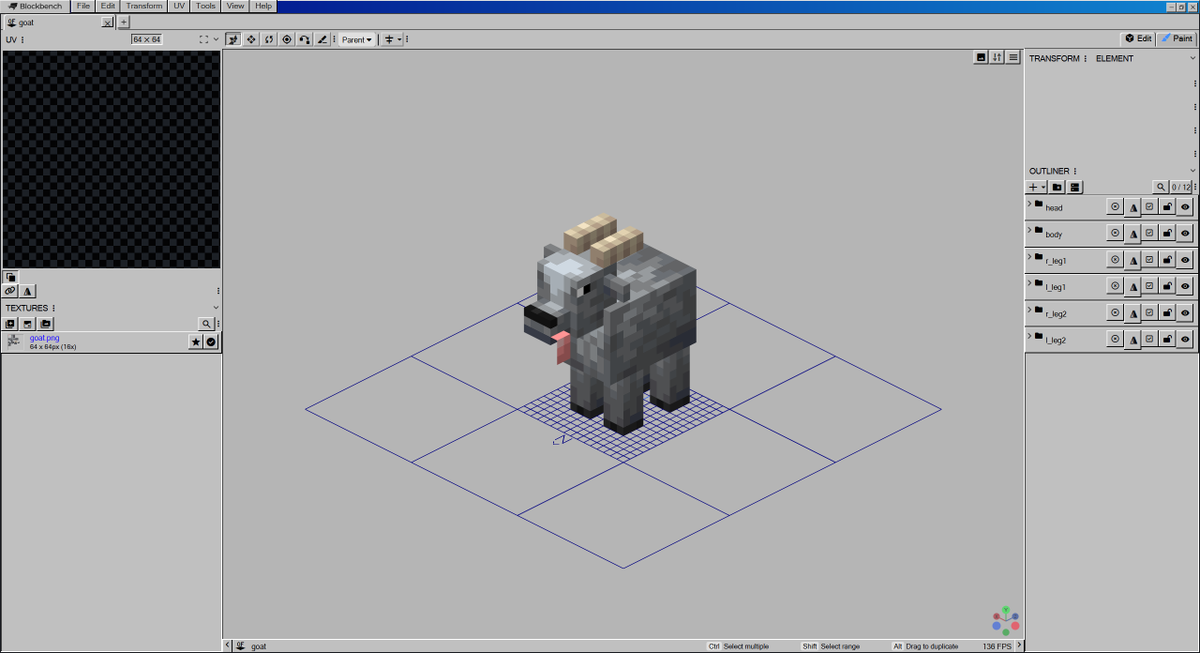The height and width of the screenshot is (653, 1200).
Task: Add a new group in Outliner
Action: pos(1057,187)
